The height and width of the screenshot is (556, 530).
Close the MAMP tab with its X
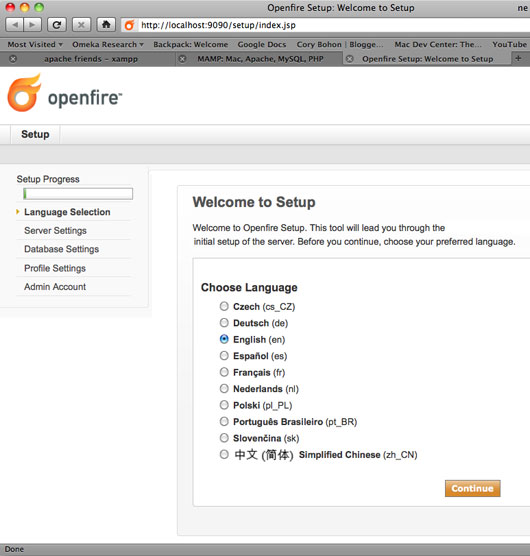(x=182, y=59)
